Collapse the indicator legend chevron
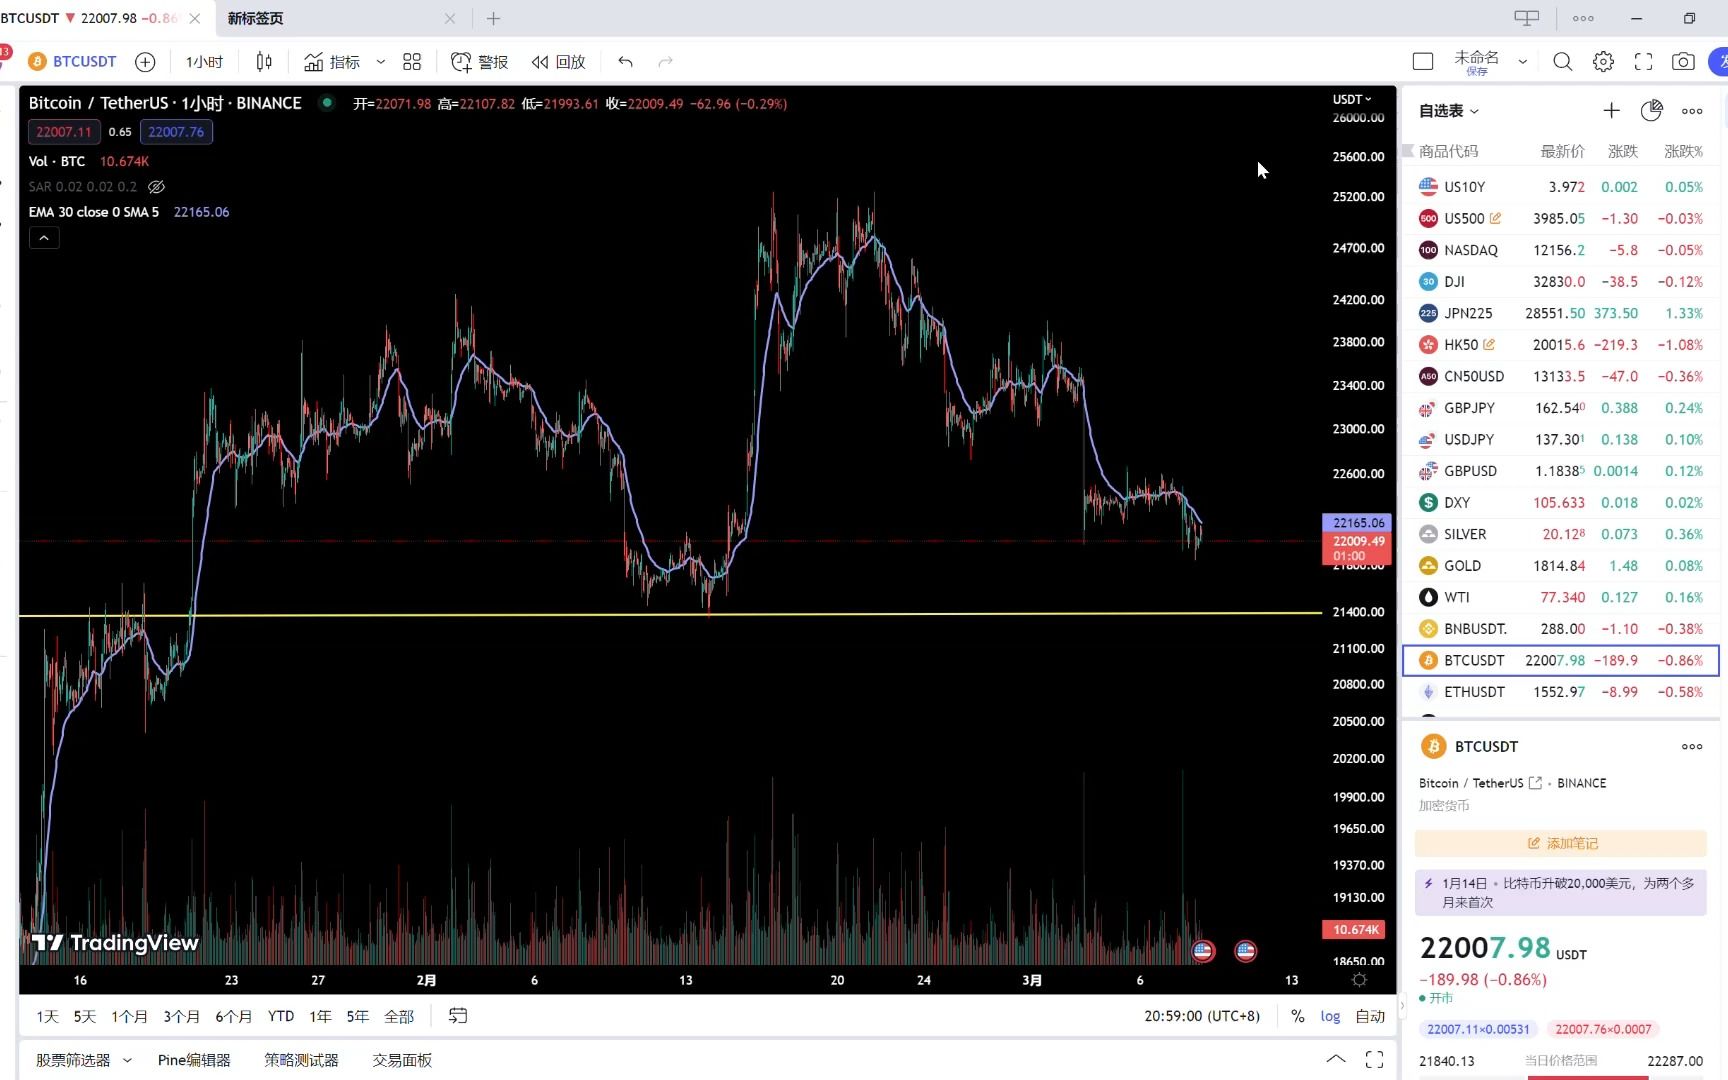The image size is (1728, 1080). click(44, 238)
